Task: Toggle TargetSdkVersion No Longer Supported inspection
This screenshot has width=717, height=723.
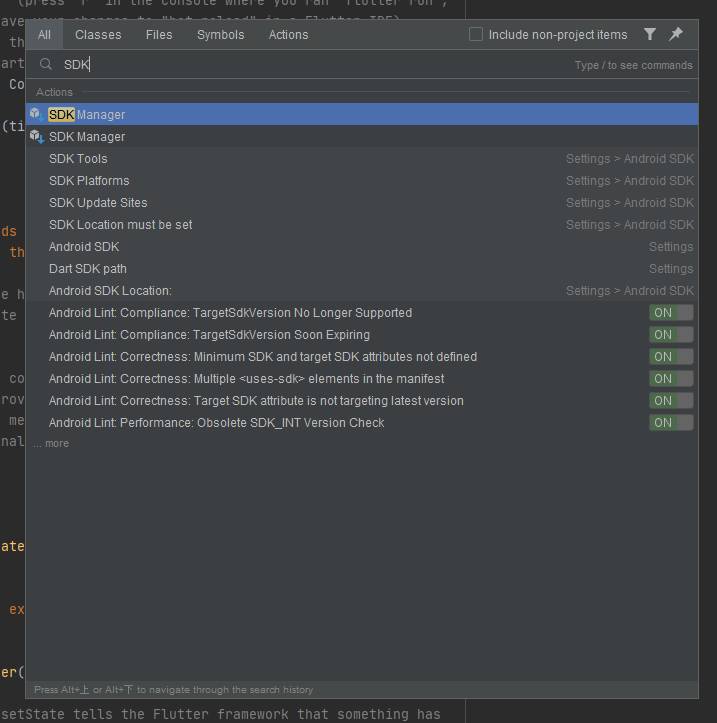Action: tap(671, 313)
